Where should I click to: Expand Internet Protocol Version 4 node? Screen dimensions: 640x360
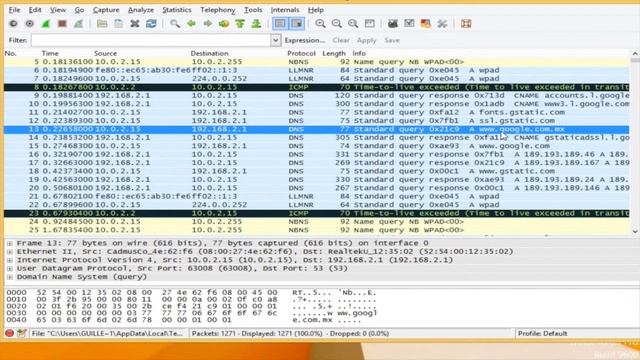click(10, 260)
